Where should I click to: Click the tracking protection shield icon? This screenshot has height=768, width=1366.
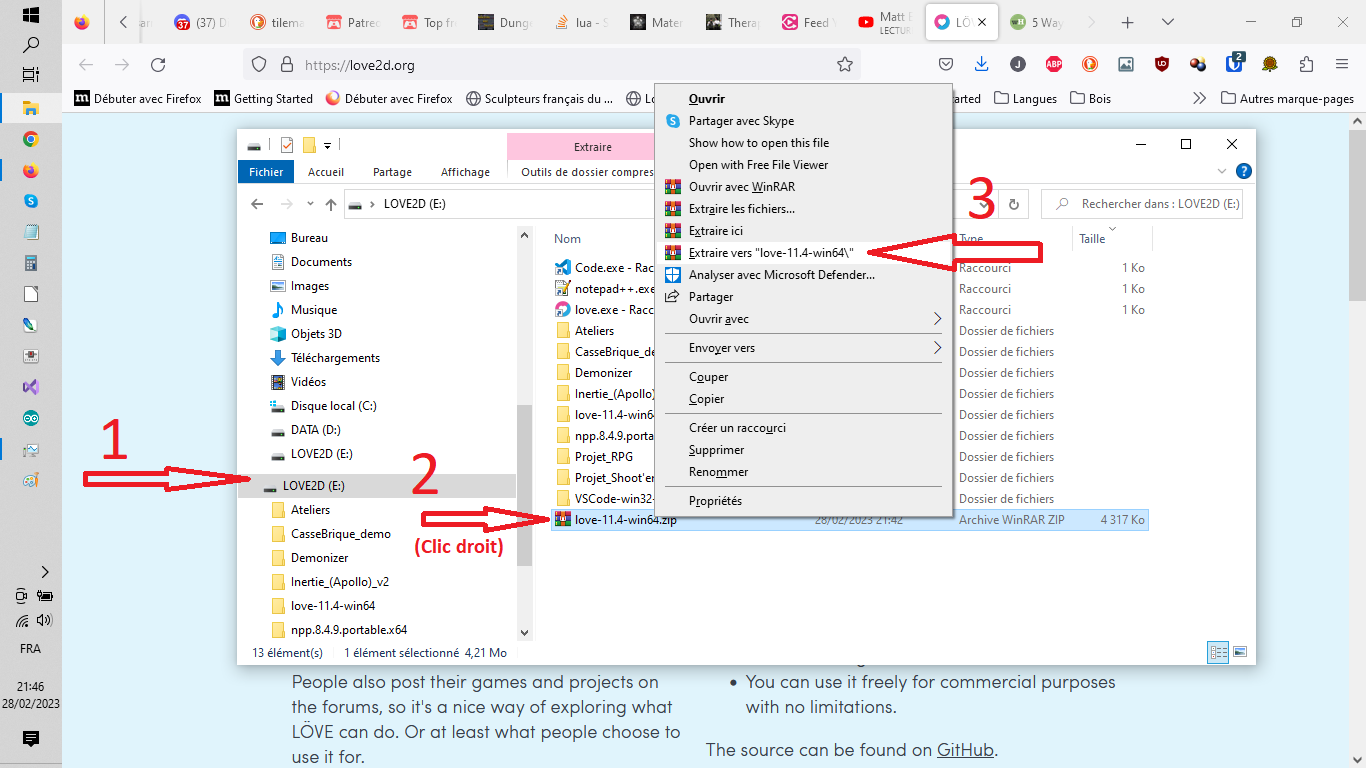[x=259, y=65]
